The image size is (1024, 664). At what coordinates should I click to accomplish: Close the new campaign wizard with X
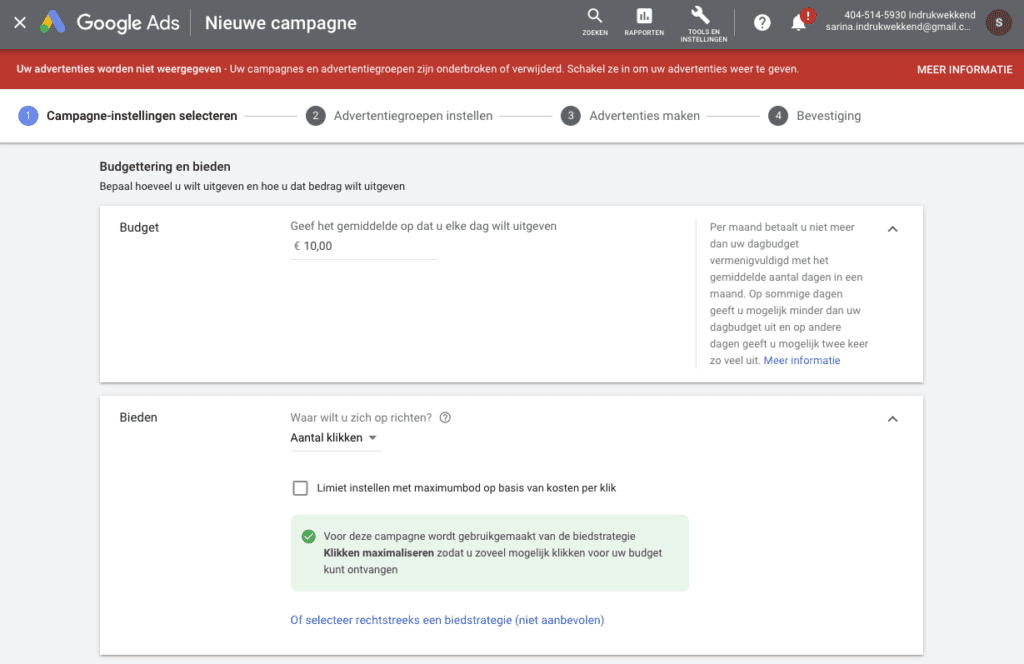(20, 23)
